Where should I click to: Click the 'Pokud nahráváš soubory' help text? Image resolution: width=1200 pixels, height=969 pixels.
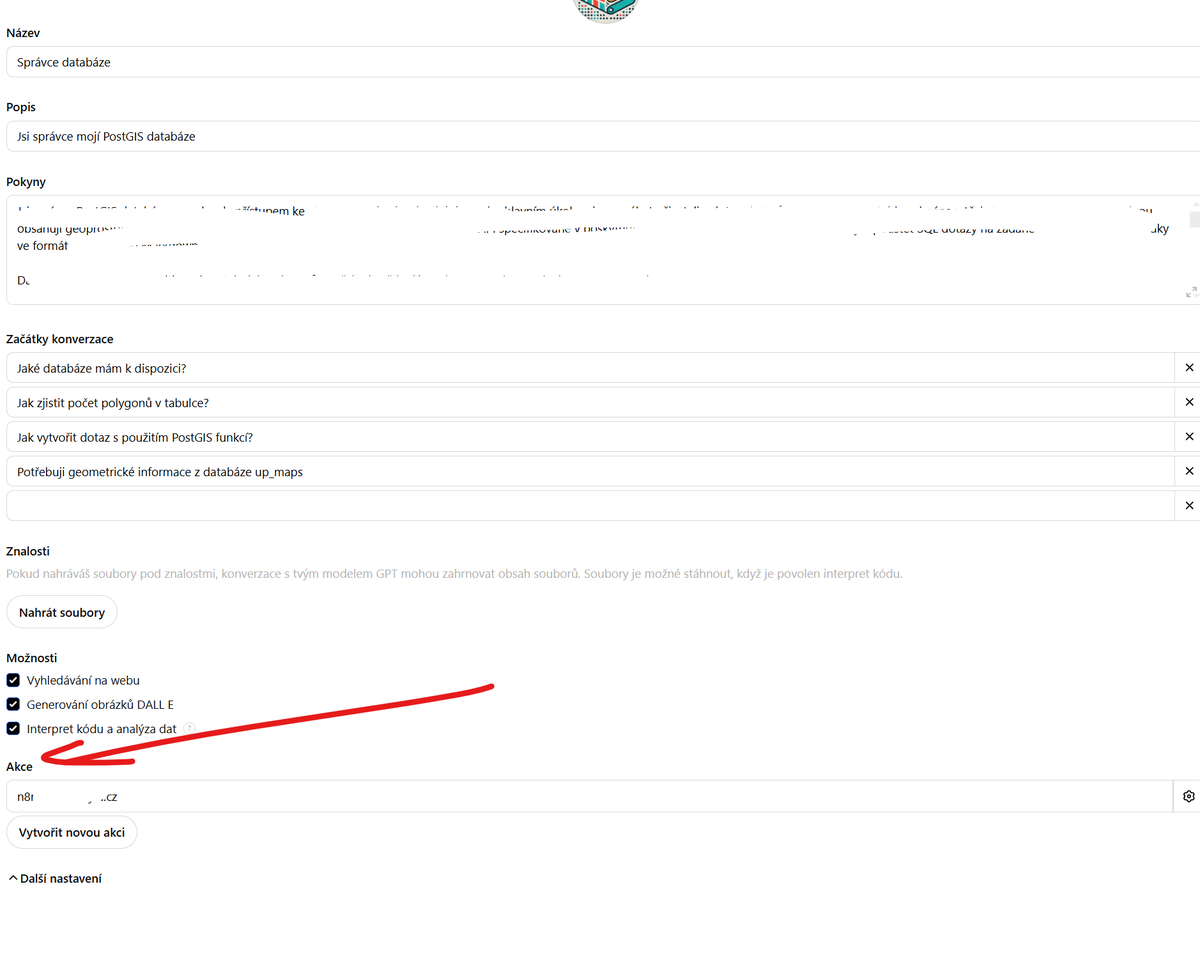454,574
